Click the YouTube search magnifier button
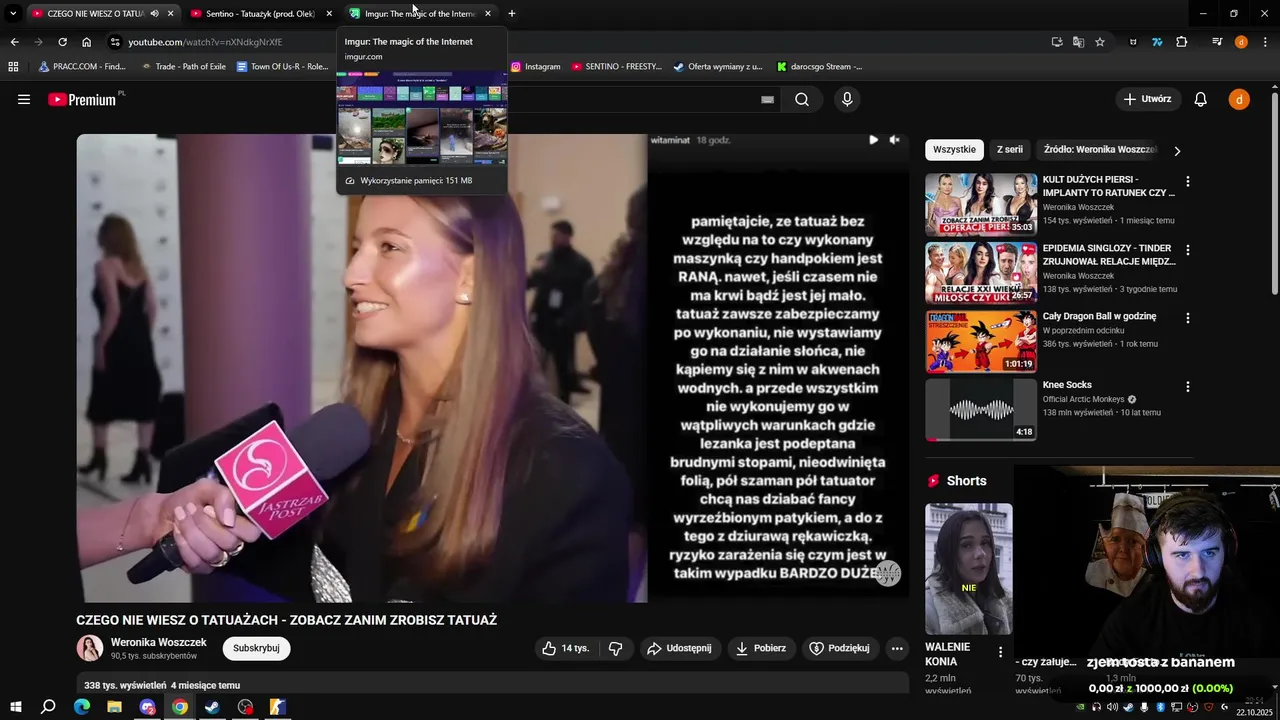 pyautogui.click(x=802, y=99)
